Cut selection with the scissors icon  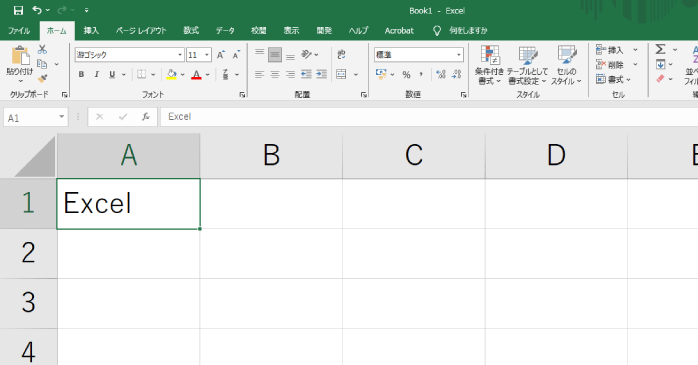(42, 49)
